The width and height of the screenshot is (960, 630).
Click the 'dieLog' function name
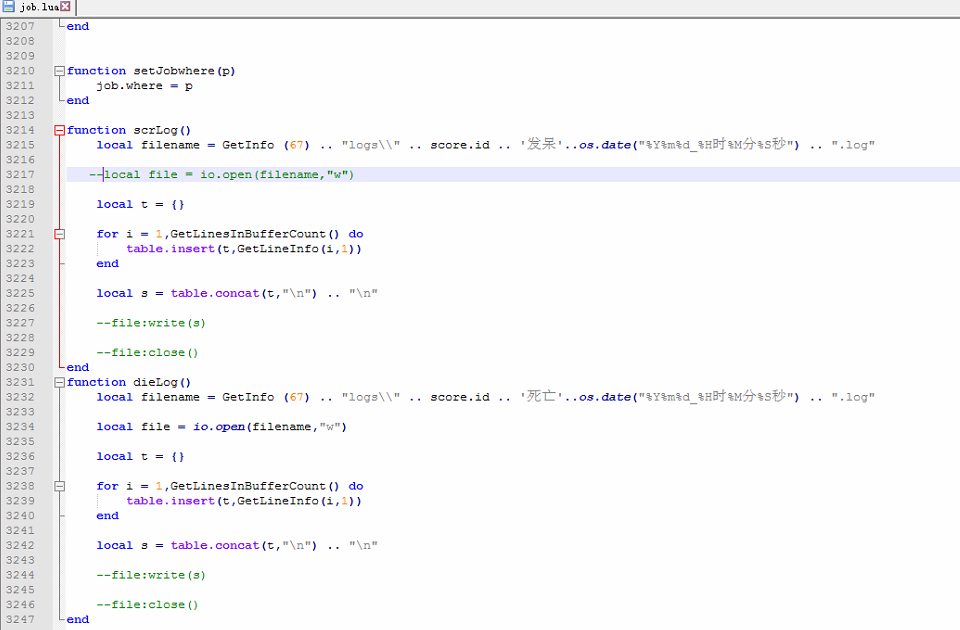coord(156,383)
